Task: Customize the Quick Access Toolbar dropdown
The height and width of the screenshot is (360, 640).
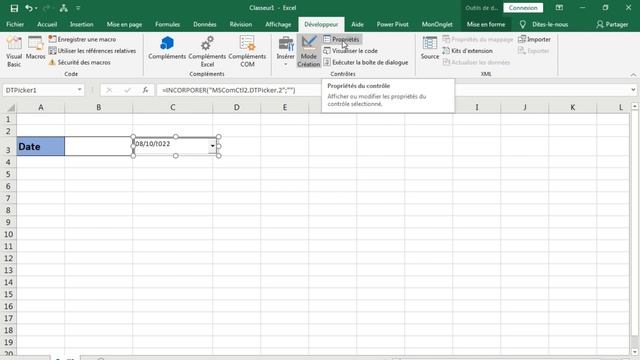Action: click(x=78, y=8)
